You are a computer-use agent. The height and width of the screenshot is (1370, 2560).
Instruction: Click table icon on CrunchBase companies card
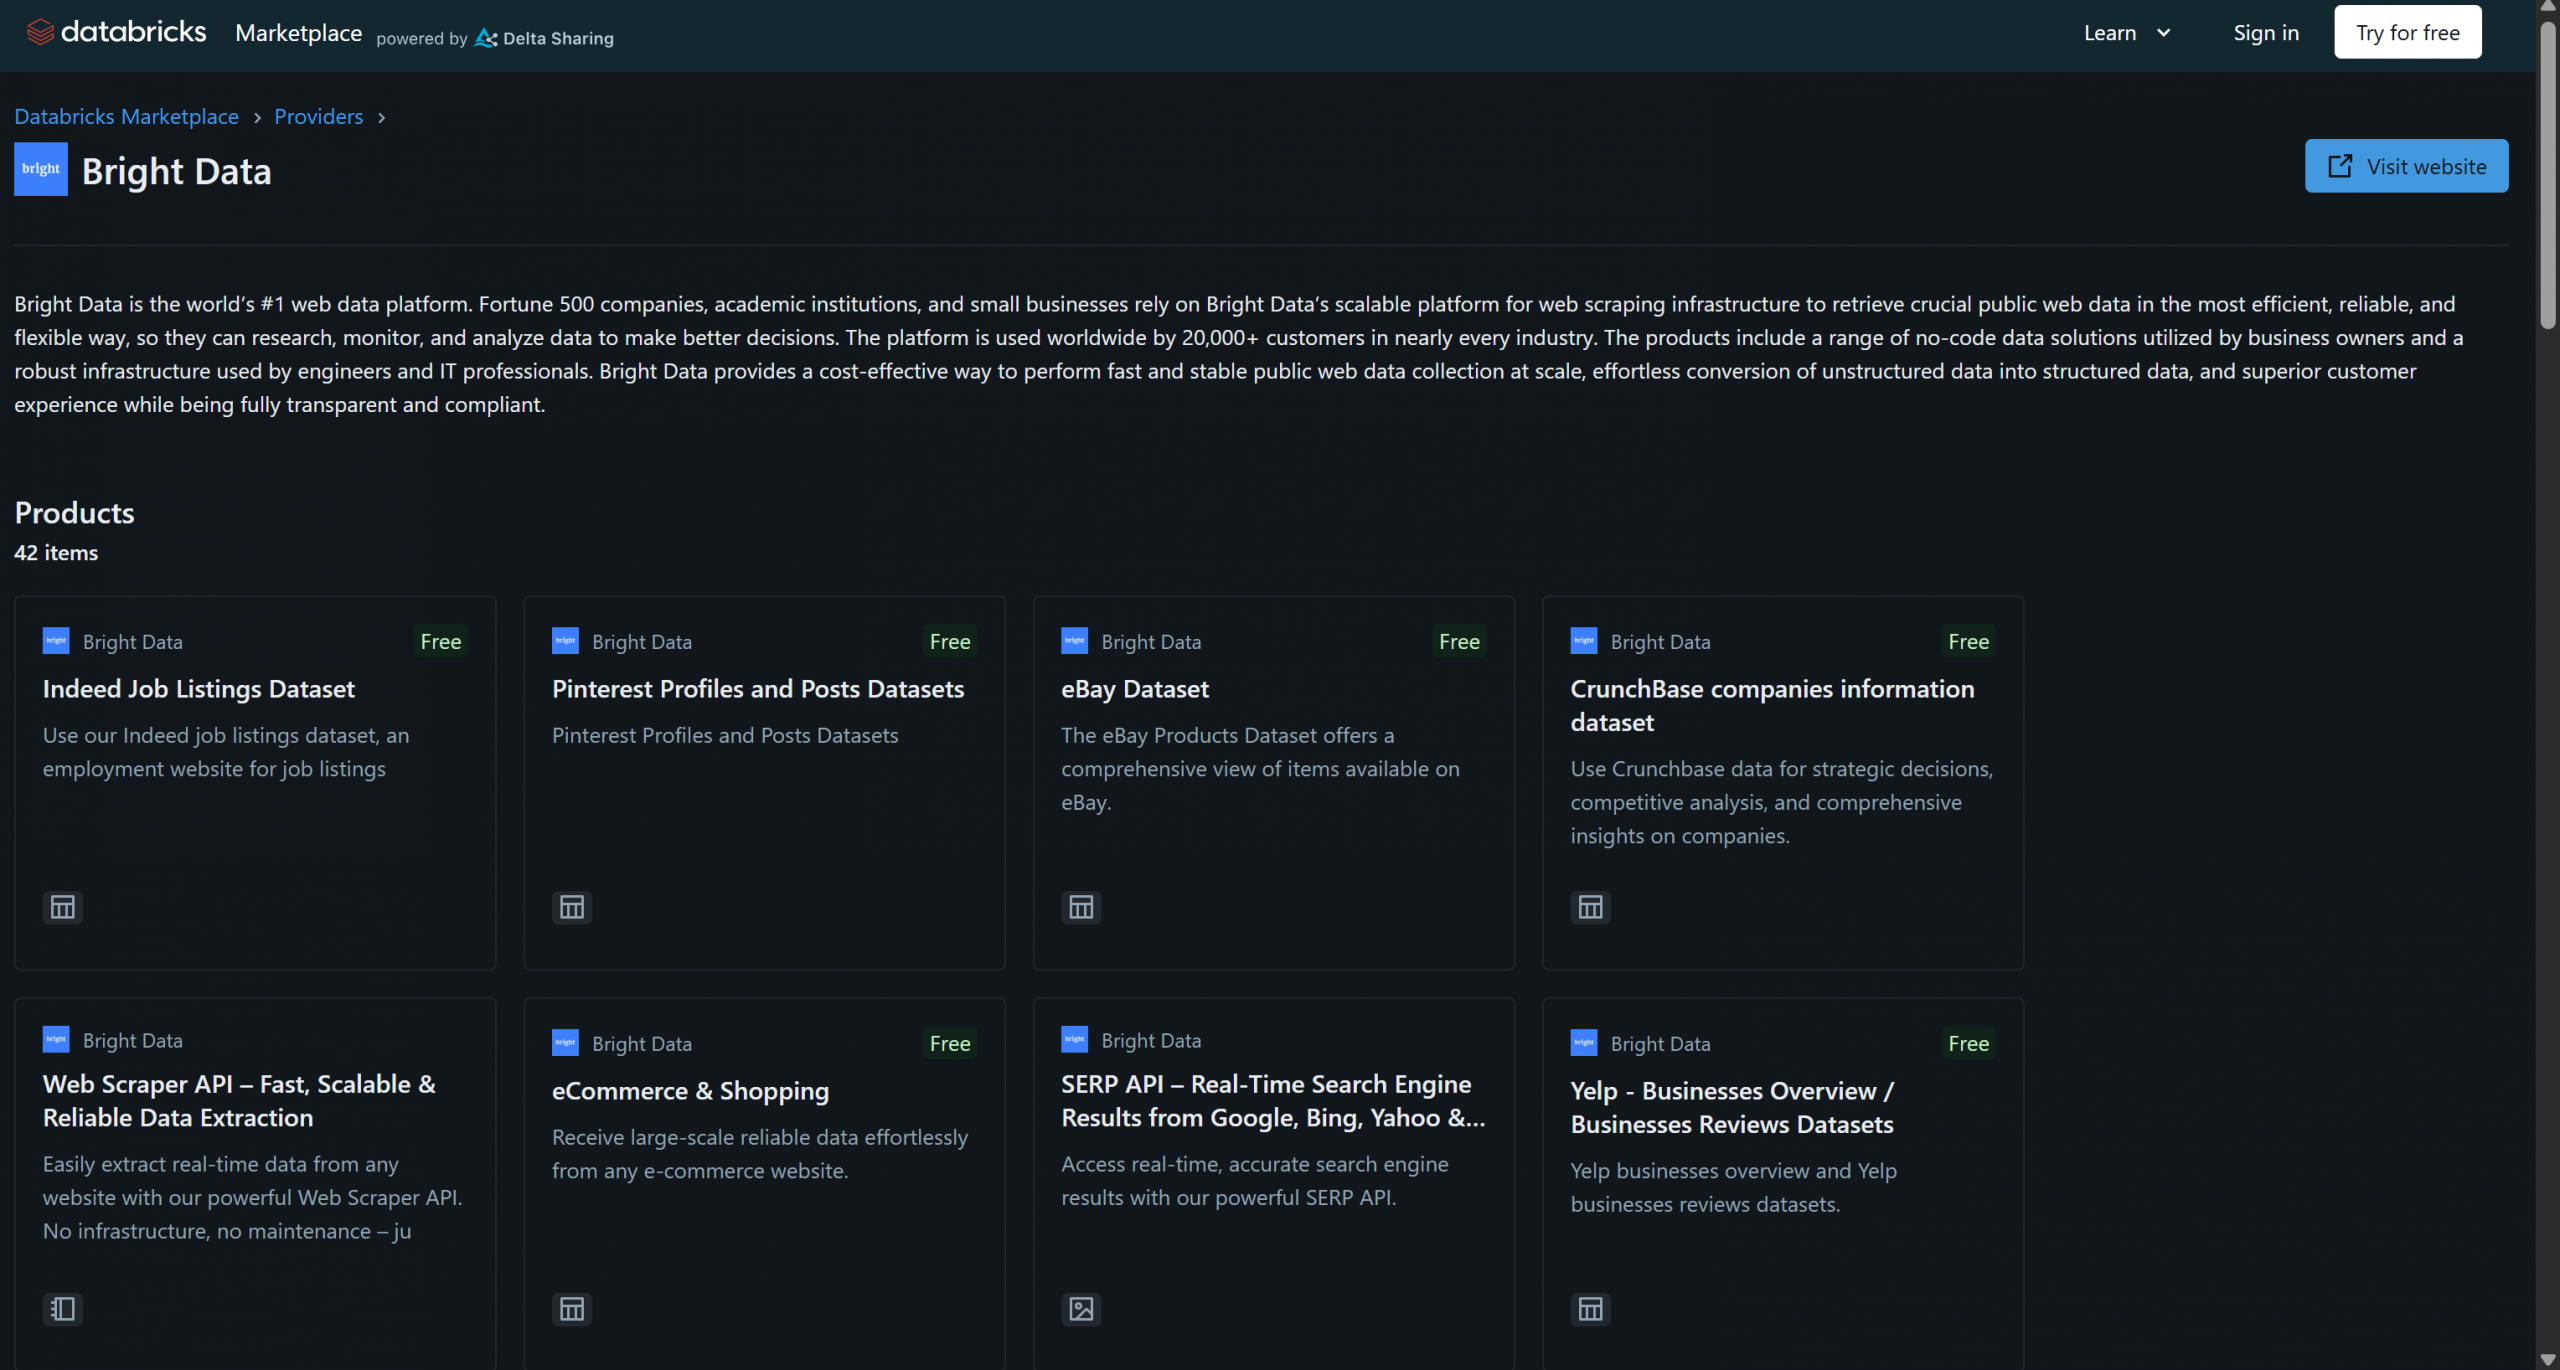pos(1590,907)
